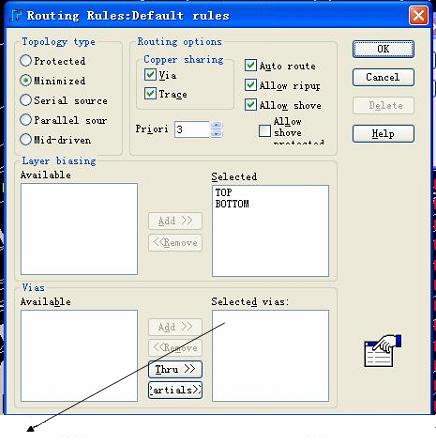Confirm the rules with OK button
The image size is (436, 442).
pos(383,49)
